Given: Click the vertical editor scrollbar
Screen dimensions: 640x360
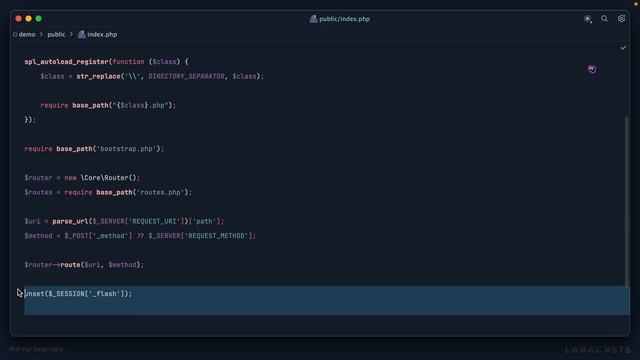Looking at the screenshot, I should pos(627,202).
